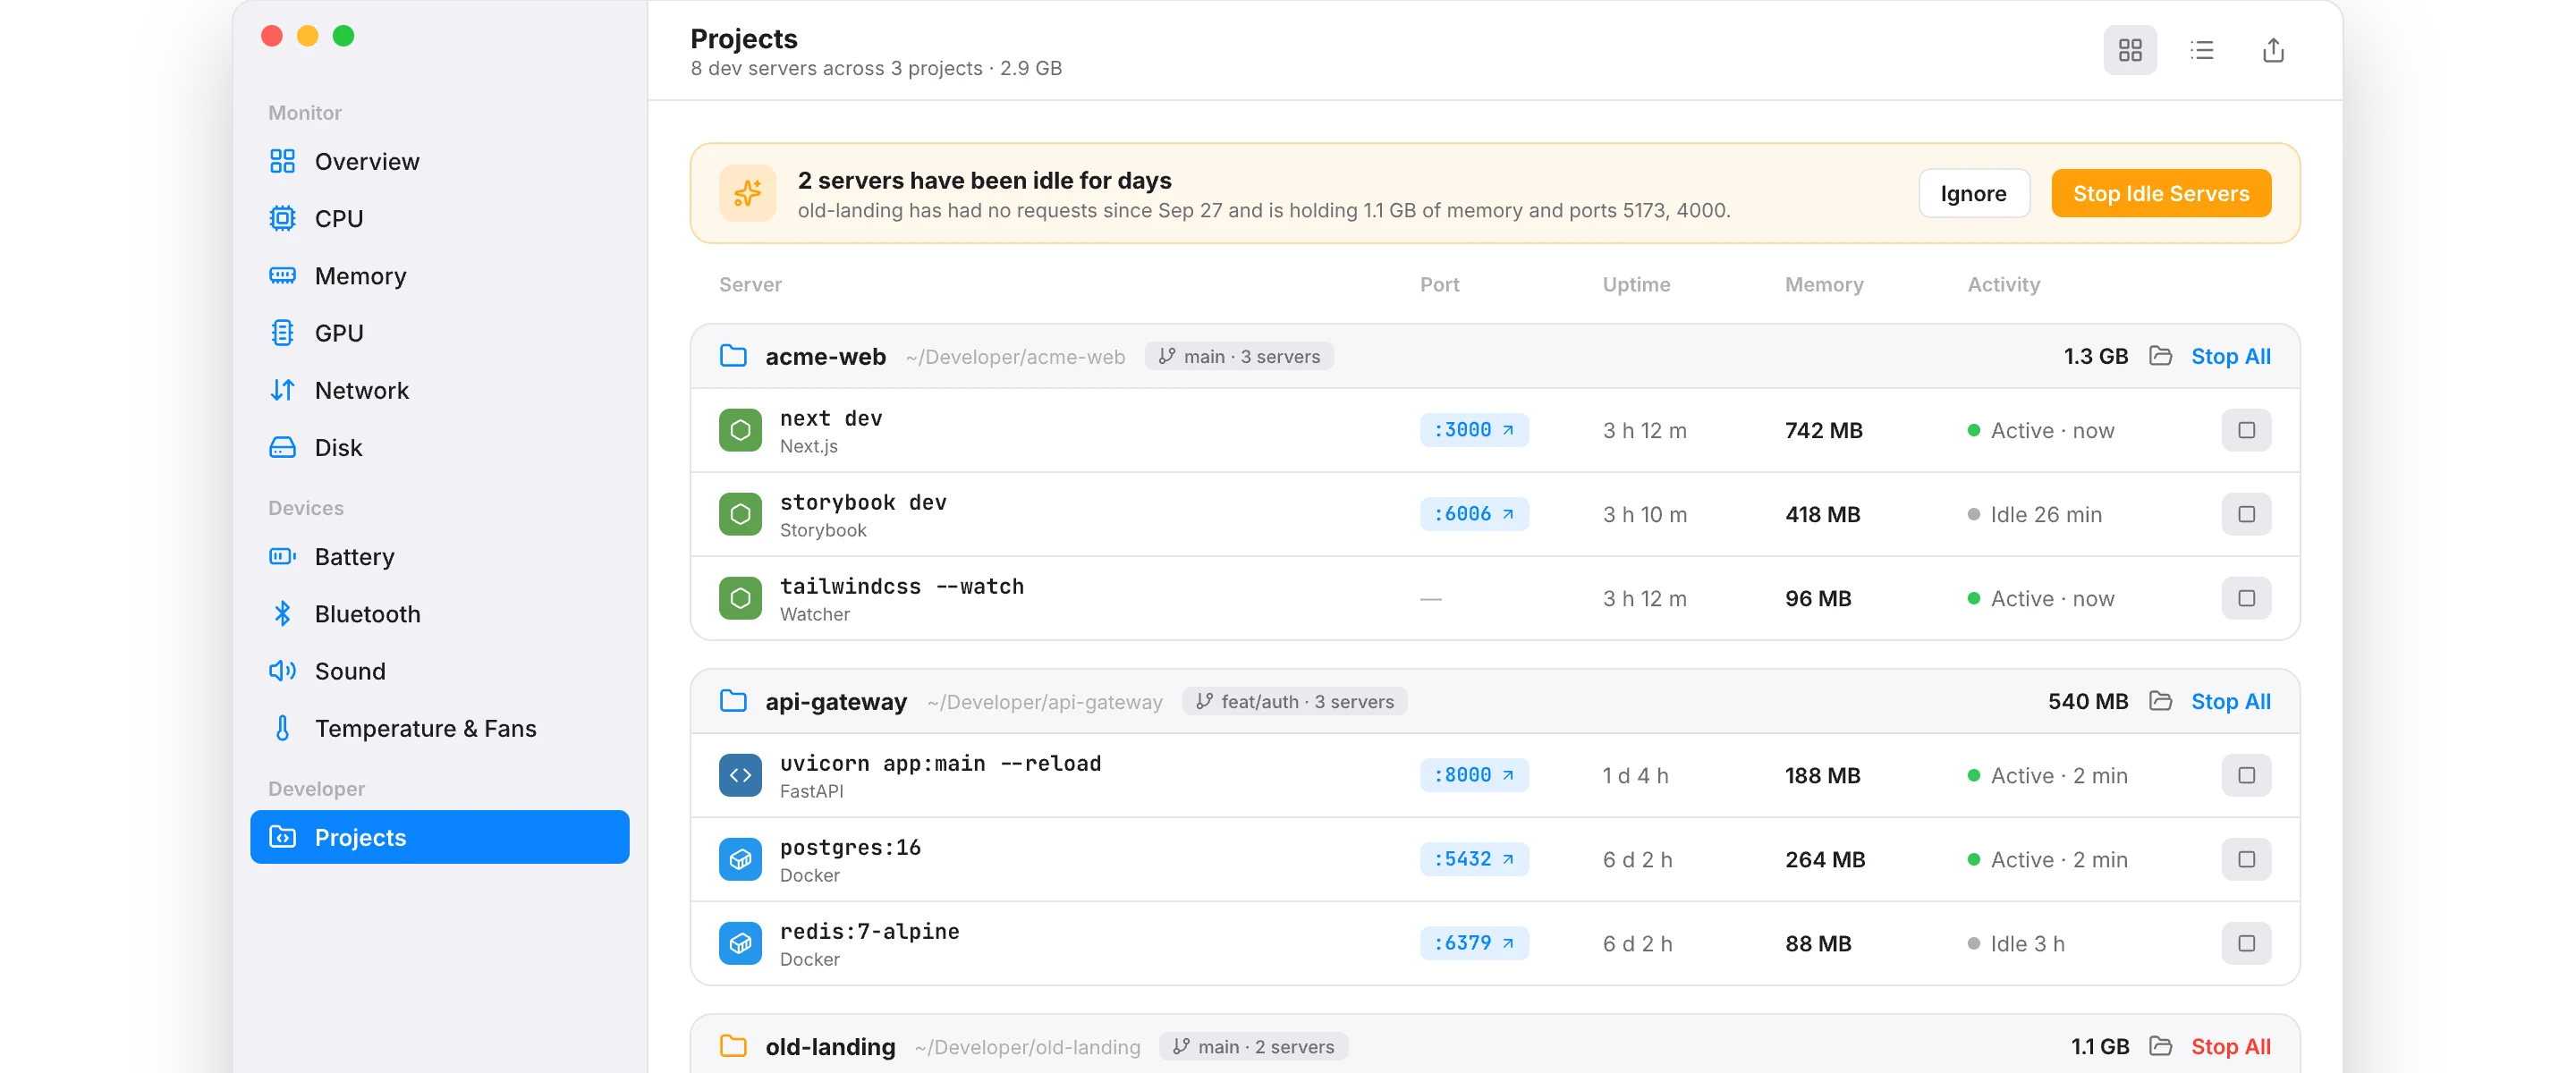Reveal api-gateway folder in Finder
The width and height of the screenshot is (2576, 1073).
(x=2160, y=701)
